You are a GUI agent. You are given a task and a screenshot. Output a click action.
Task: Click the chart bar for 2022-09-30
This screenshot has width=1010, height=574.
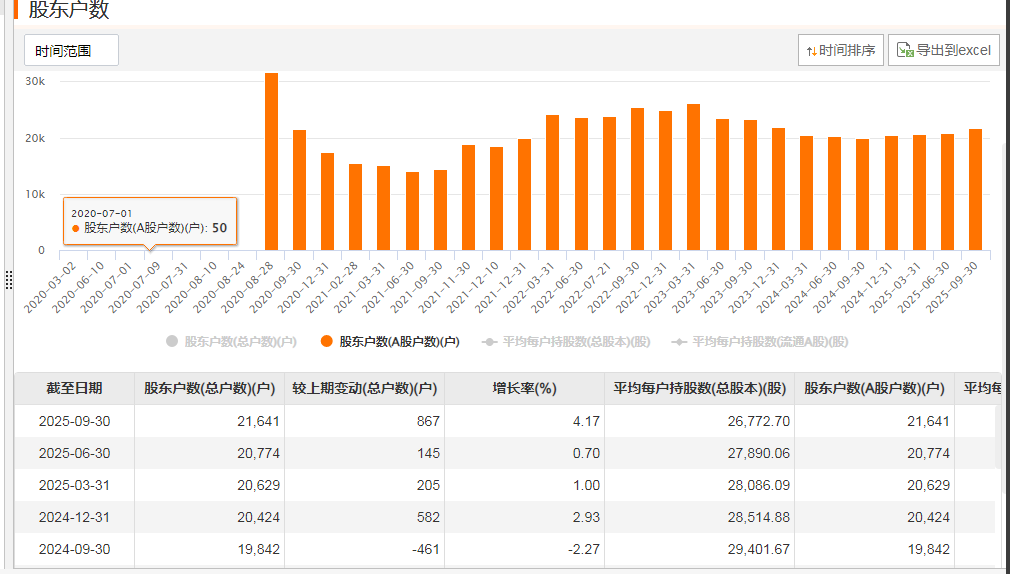click(637, 179)
